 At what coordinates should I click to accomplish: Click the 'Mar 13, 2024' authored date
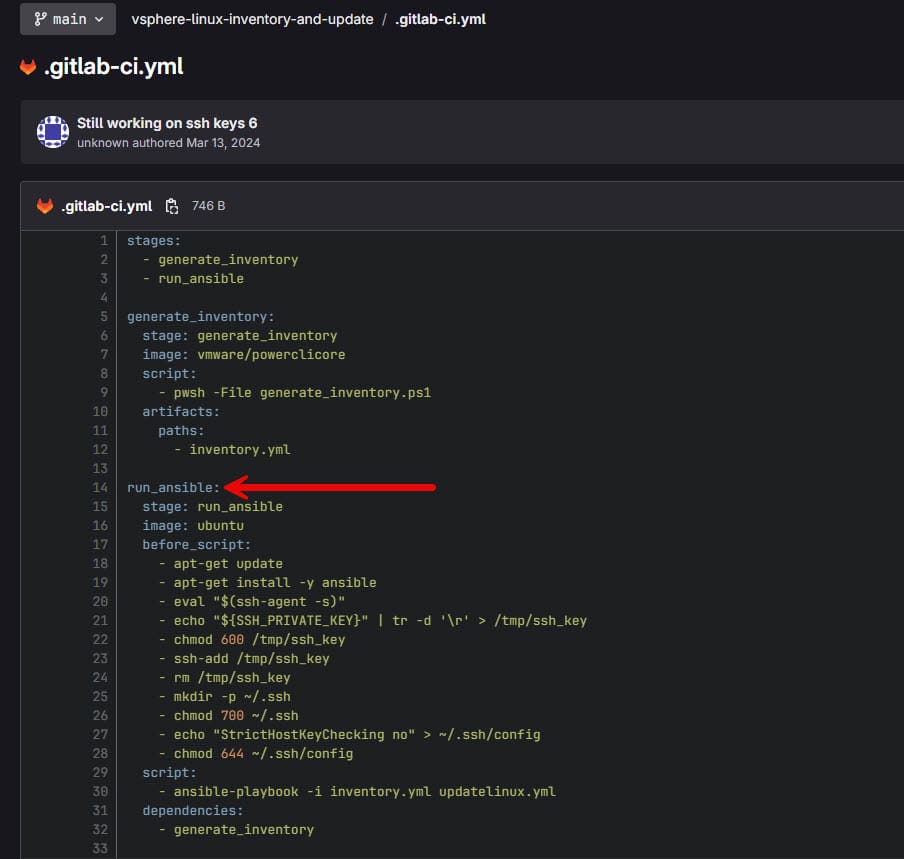[223, 142]
